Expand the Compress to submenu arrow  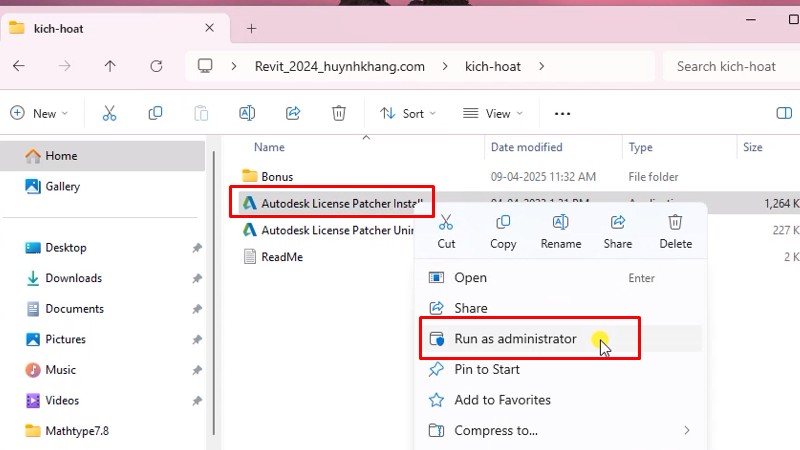687,430
